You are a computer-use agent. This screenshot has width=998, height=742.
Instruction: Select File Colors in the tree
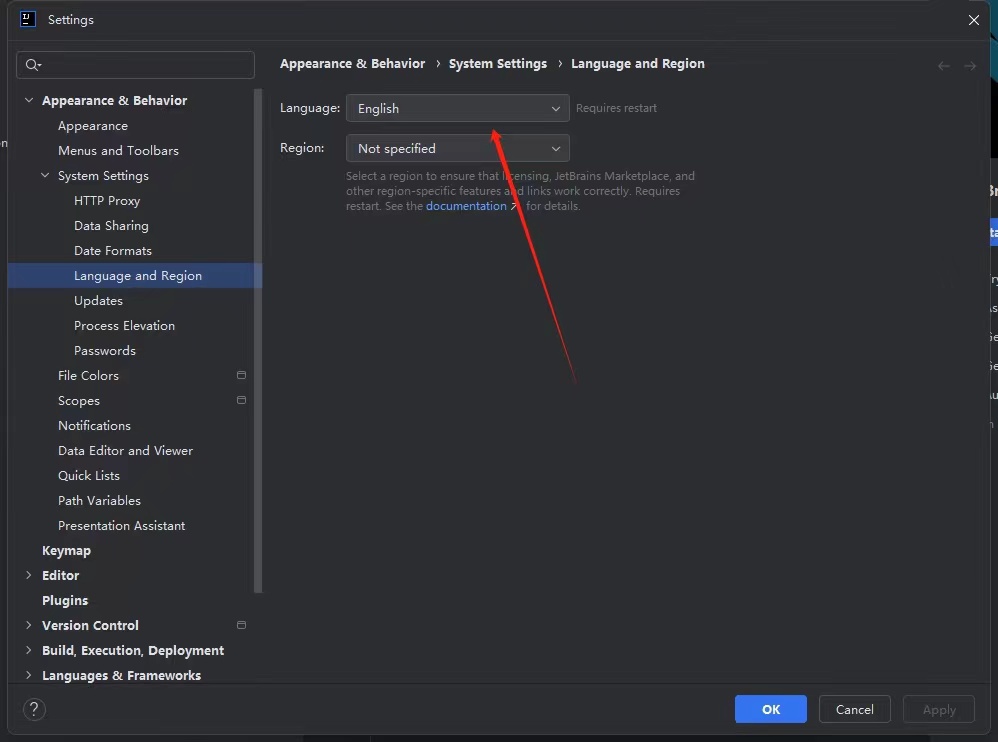click(x=88, y=375)
